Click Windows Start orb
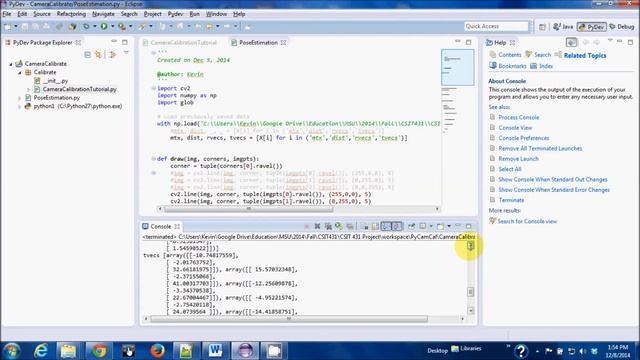 pyautogui.click(x=11, y=351)
